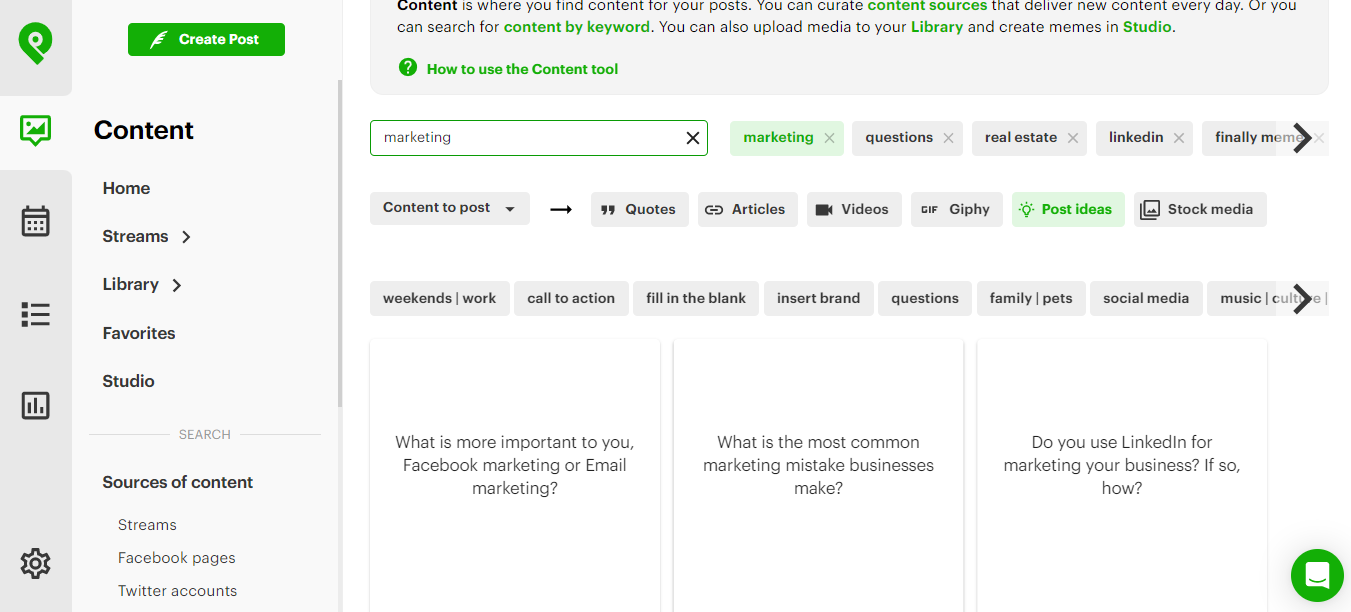Open the queue list view
1351x612 pixels.
pyautogui.click(x=36, y=314)
